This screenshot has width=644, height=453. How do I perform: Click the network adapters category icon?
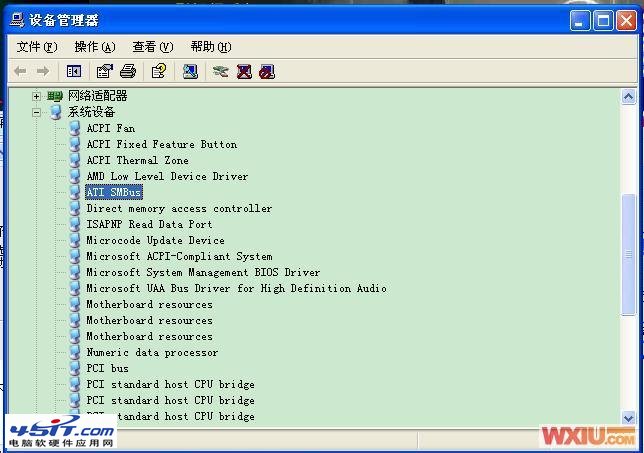pyautogui.click(x=55, y=96)
